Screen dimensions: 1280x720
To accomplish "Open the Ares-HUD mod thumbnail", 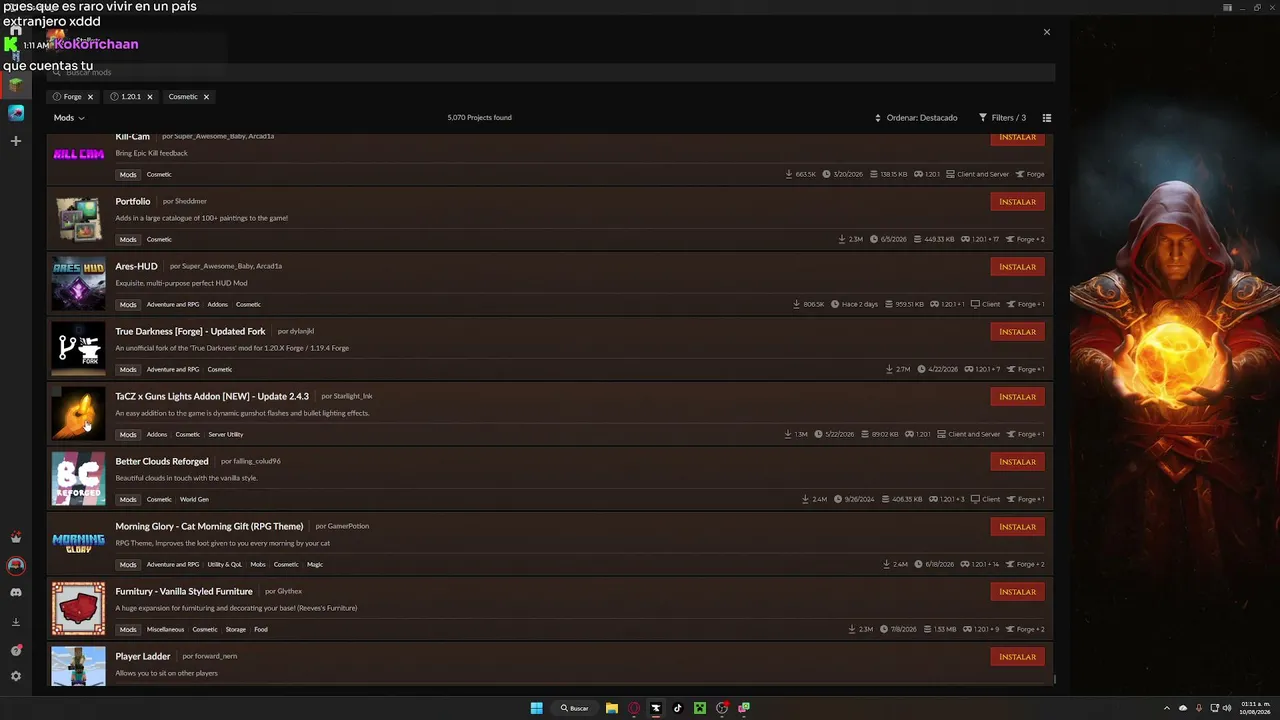I will 78,283.
